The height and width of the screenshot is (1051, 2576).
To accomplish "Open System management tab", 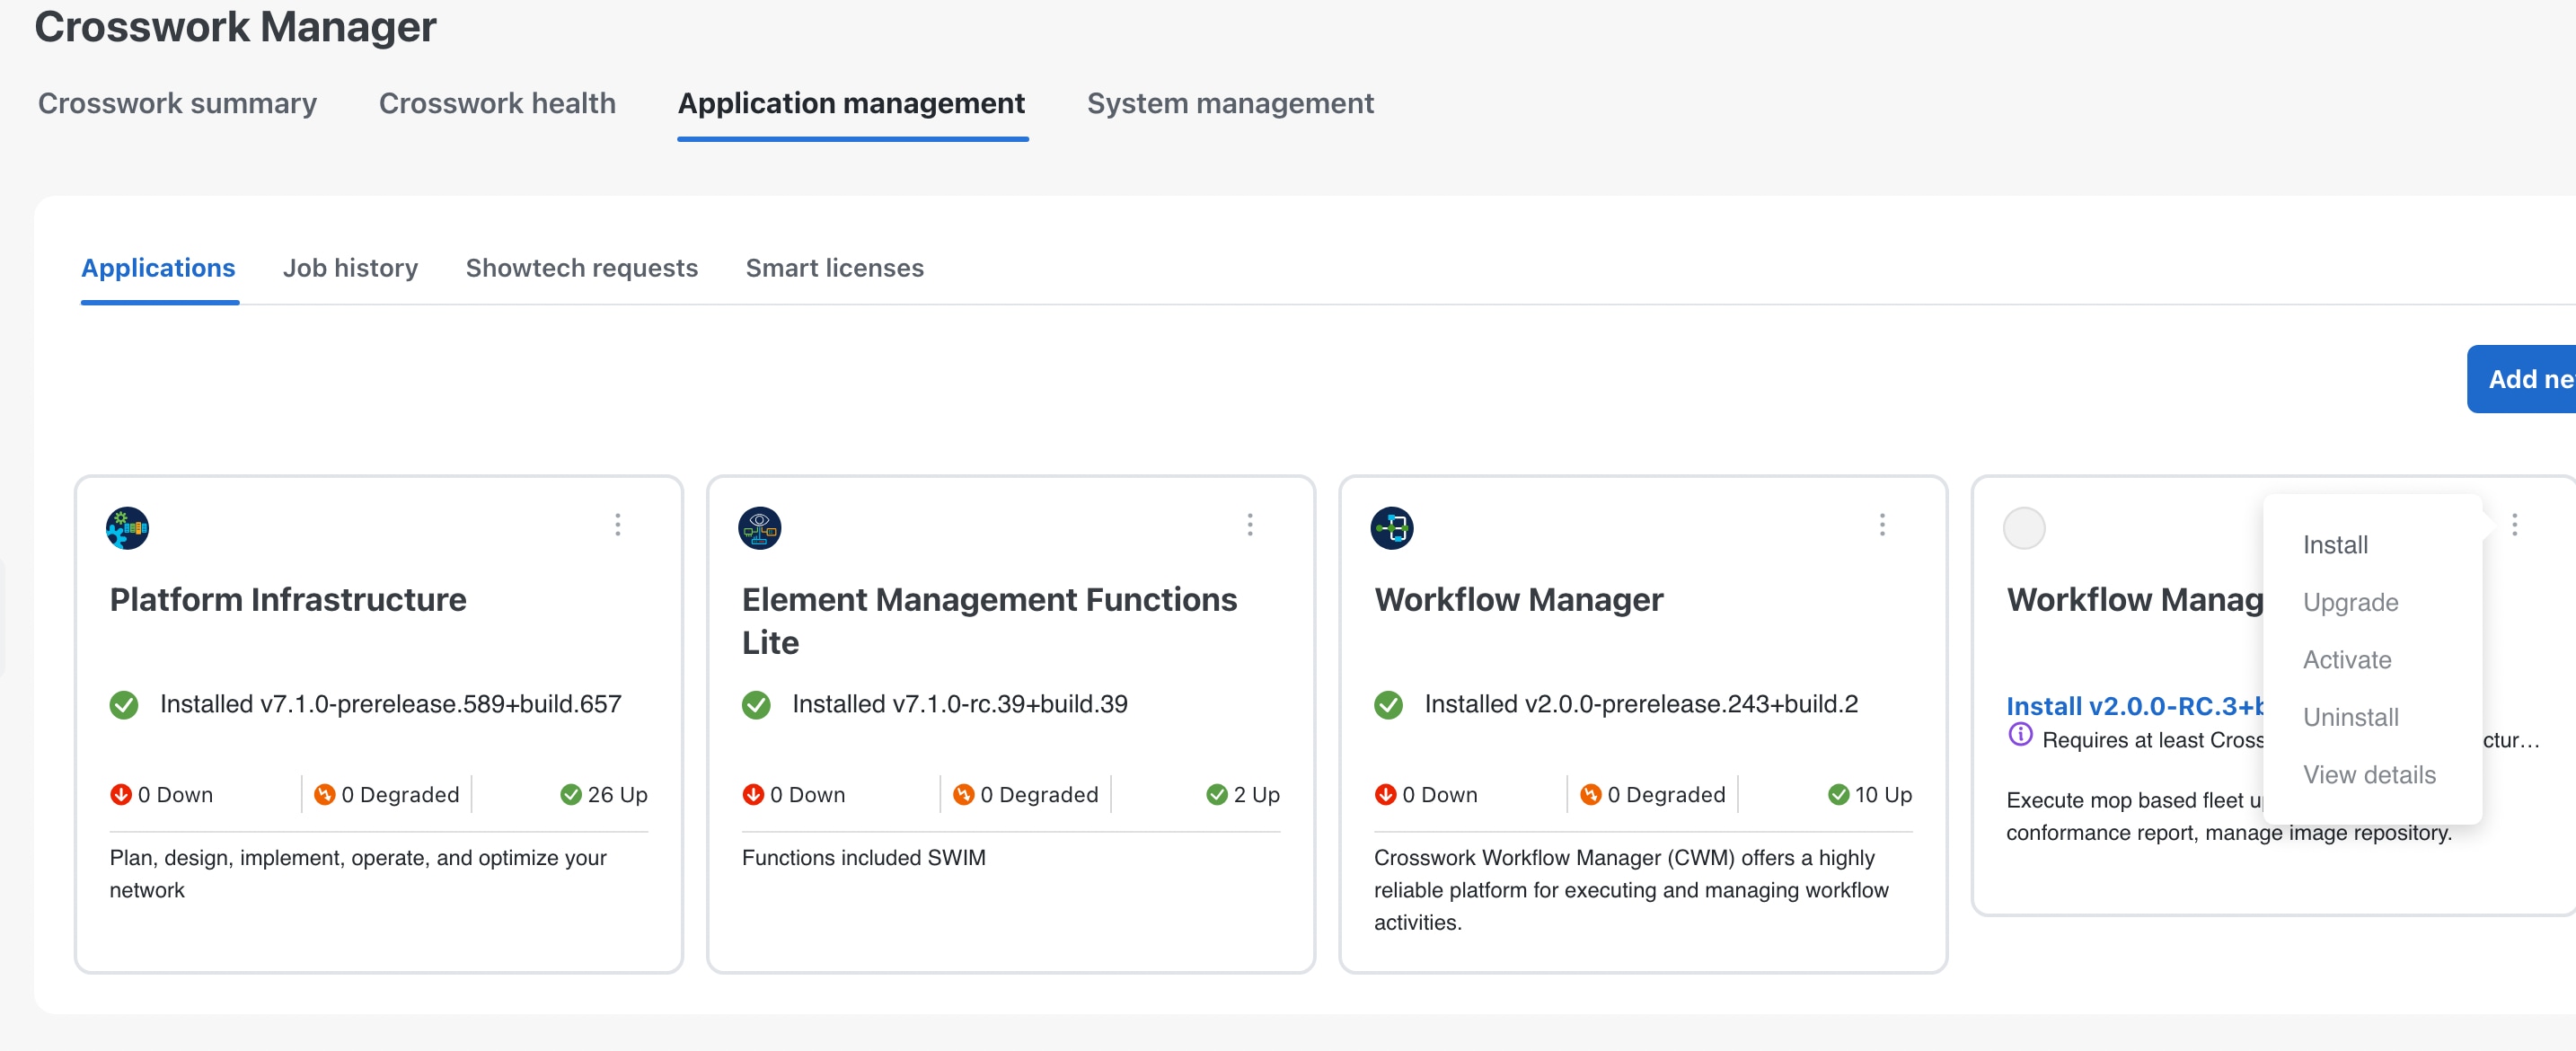I will (1230, 103).
